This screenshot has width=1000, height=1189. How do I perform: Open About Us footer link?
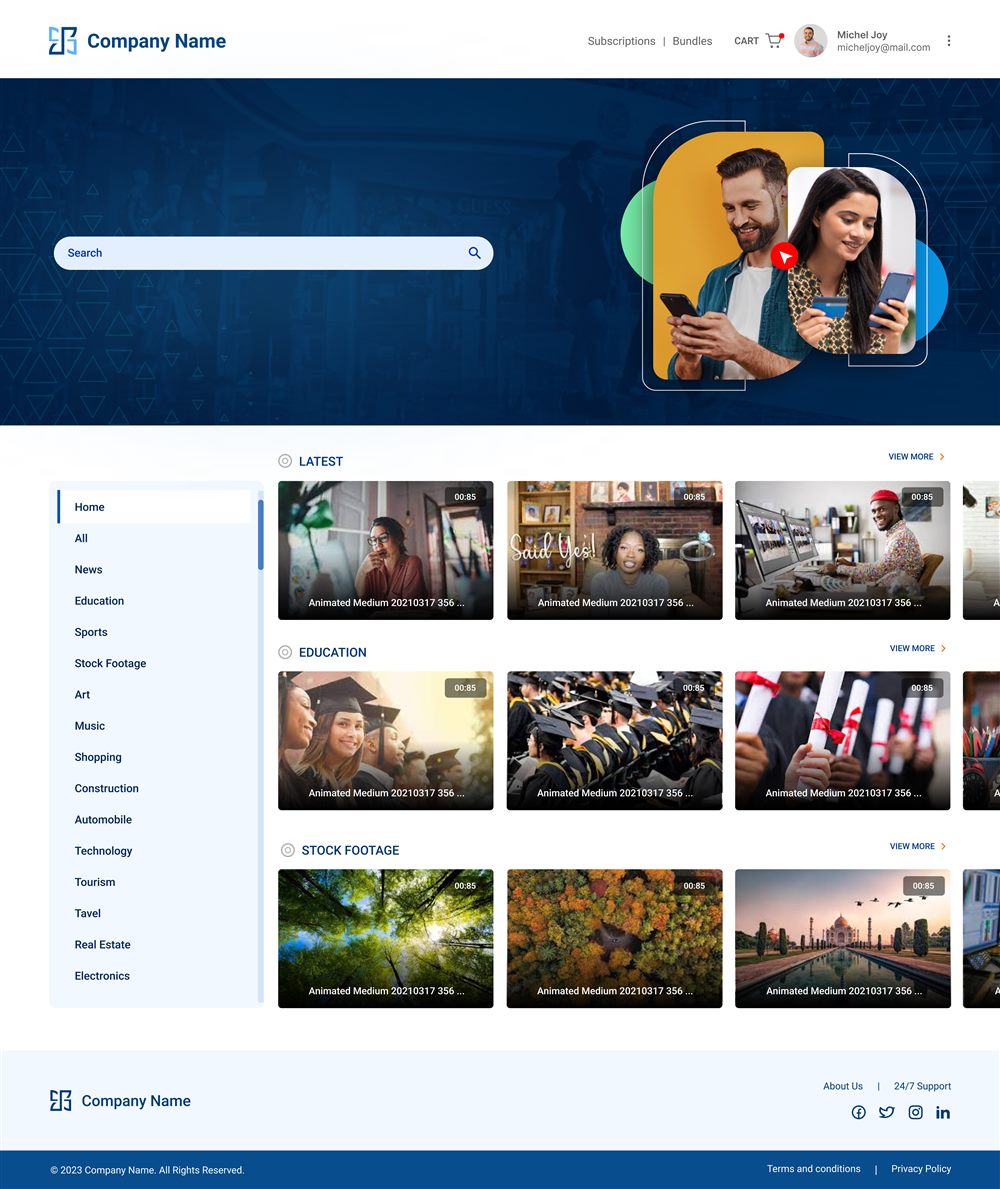click(843, 1086)
